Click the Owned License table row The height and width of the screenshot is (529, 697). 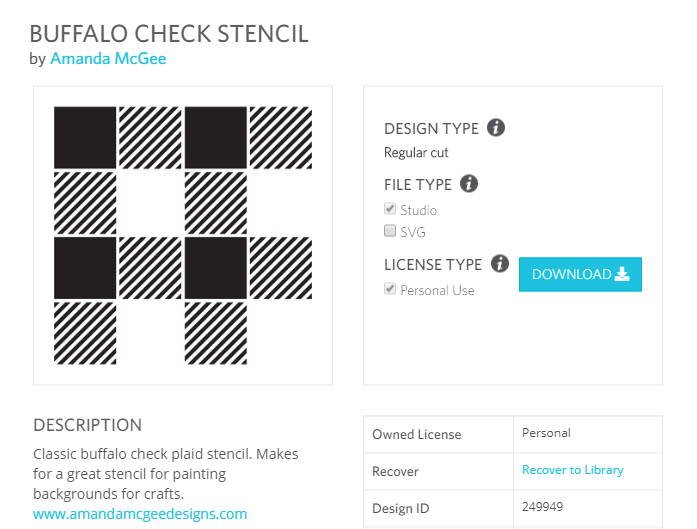click(x=513, y=434)
